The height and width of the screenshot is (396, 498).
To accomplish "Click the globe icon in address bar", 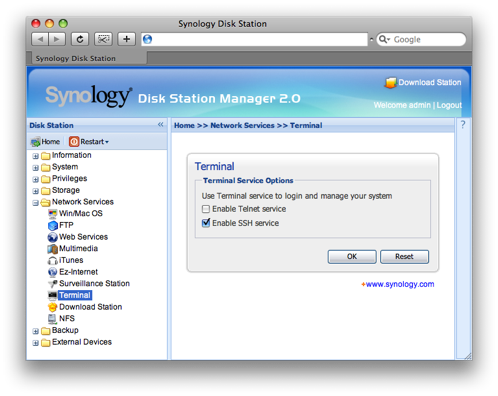I will click(147, 39).
